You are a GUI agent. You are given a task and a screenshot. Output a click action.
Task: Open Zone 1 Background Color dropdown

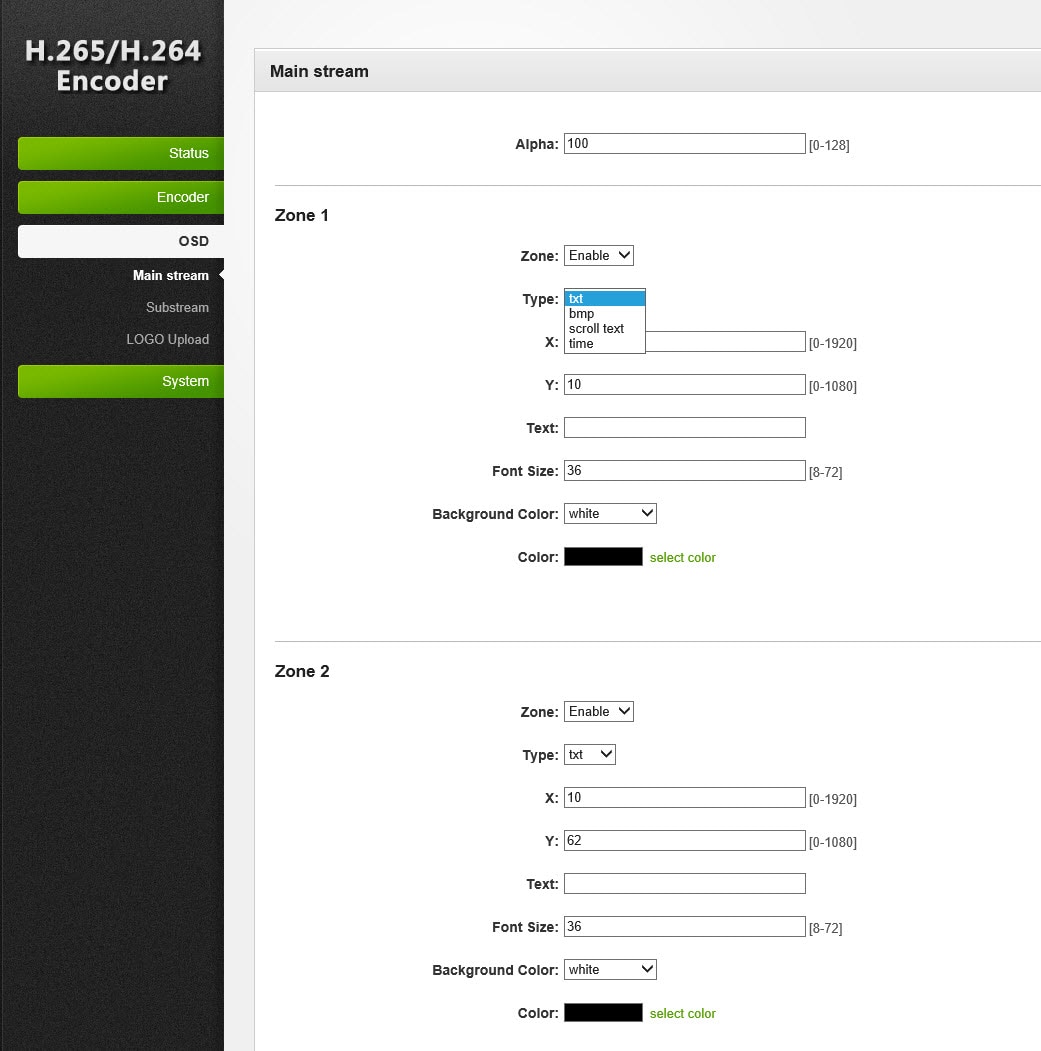(x=610, y=513)
